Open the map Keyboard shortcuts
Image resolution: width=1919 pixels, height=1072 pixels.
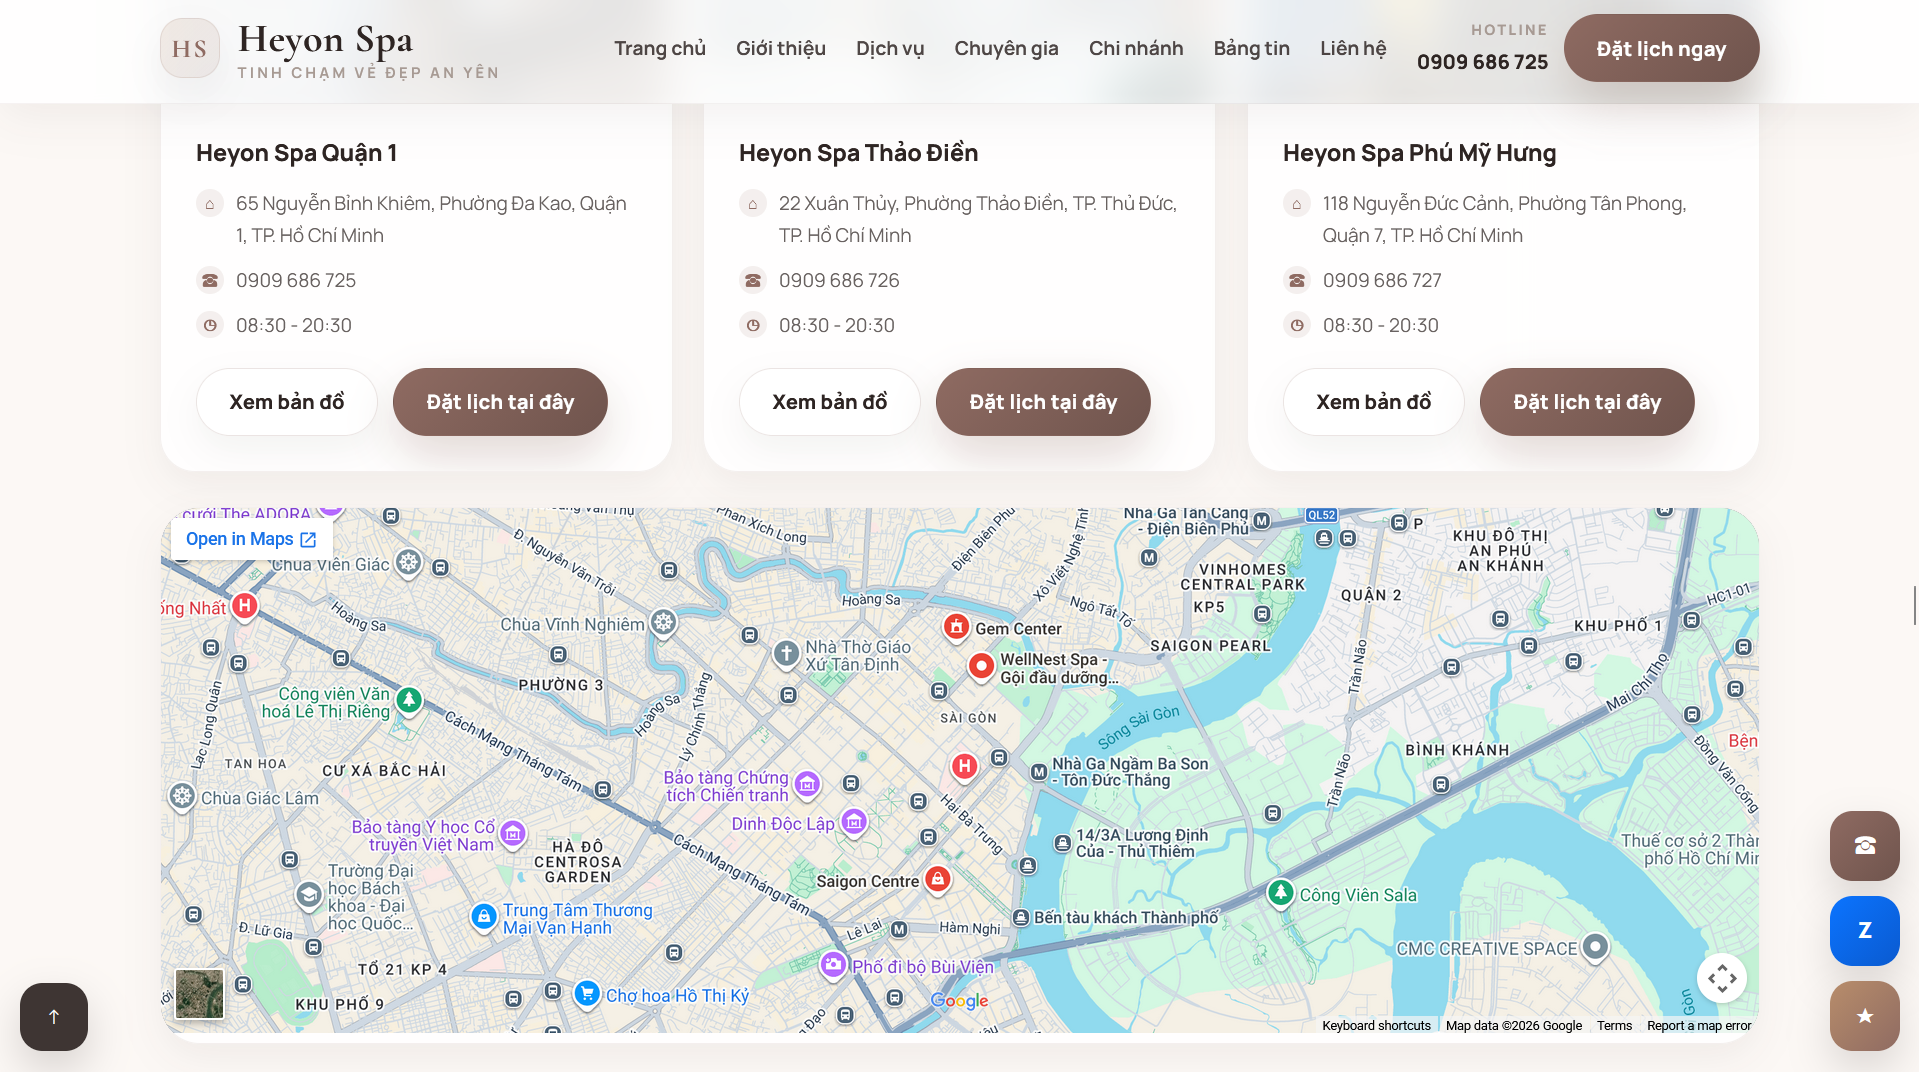click(1376, 1025)
